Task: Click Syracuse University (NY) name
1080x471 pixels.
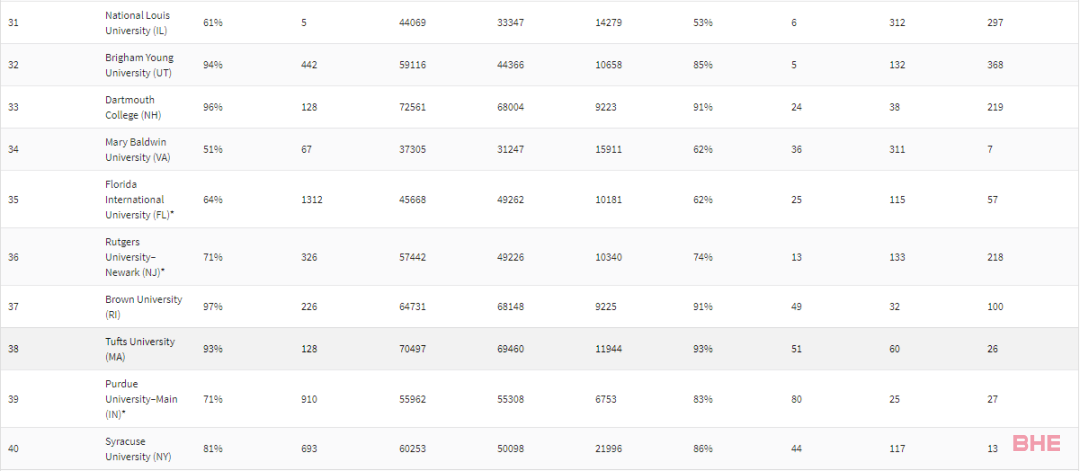Action: [x=138, y=449]
